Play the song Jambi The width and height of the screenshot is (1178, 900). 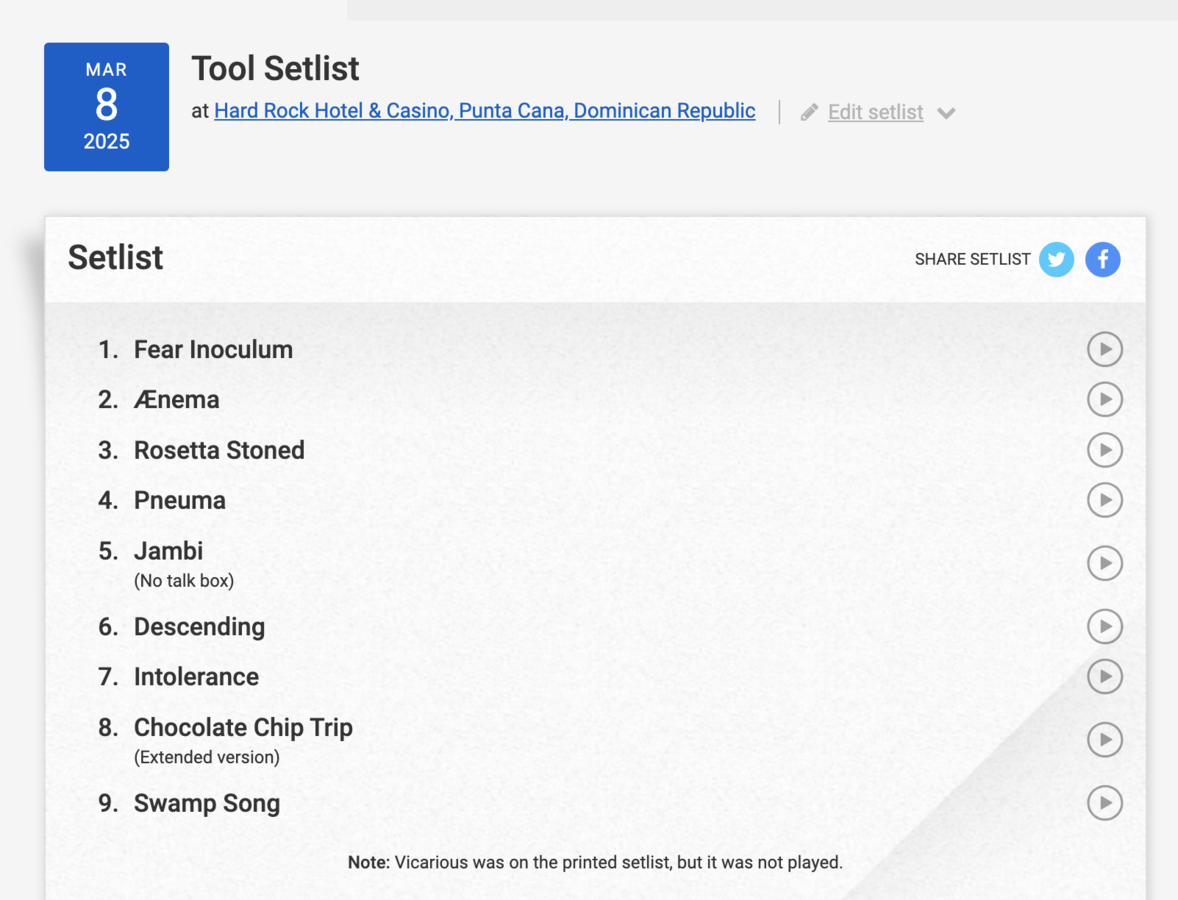1105,563
